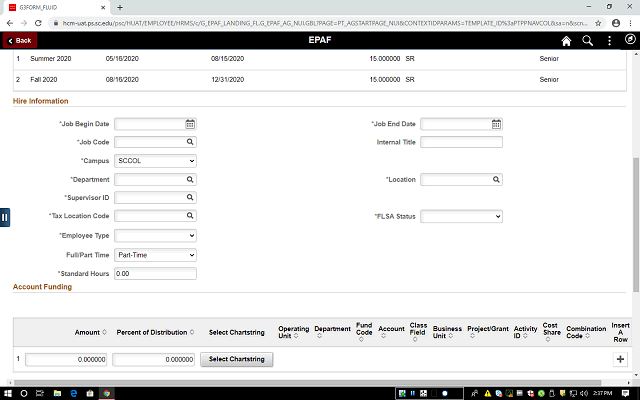Screen dimensions: 640x400
Task: Click the Location lookup magnifier
Action: 496,179
